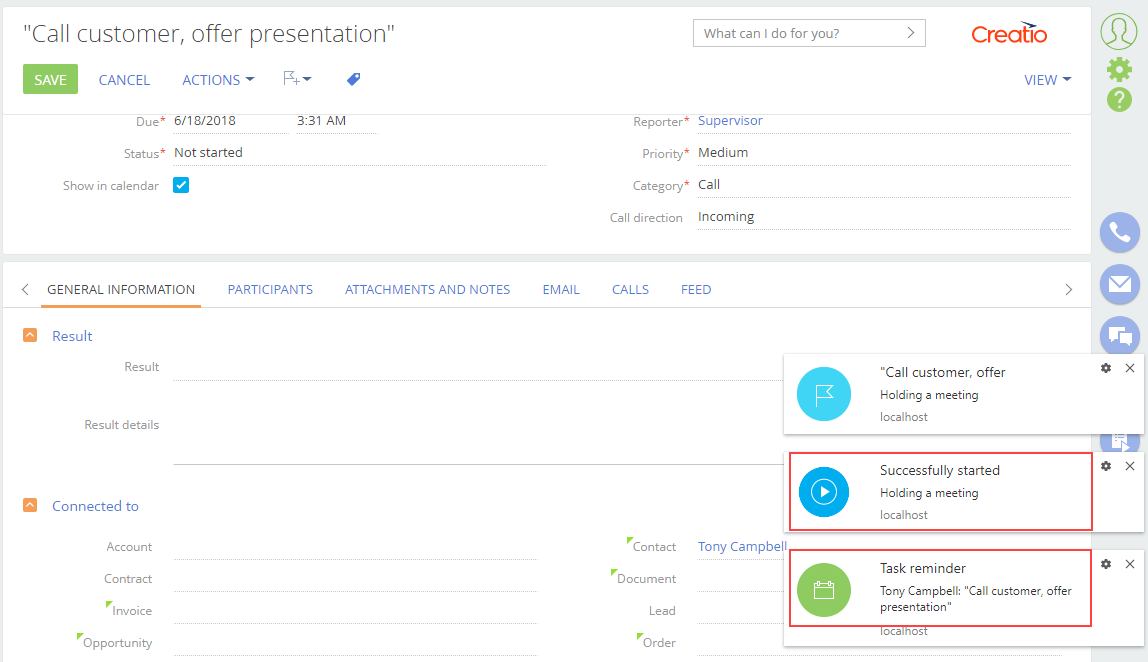Open settings gear on Task reminder notification
Viewport: 1148px width, 662px height.
coord(1106,564)
